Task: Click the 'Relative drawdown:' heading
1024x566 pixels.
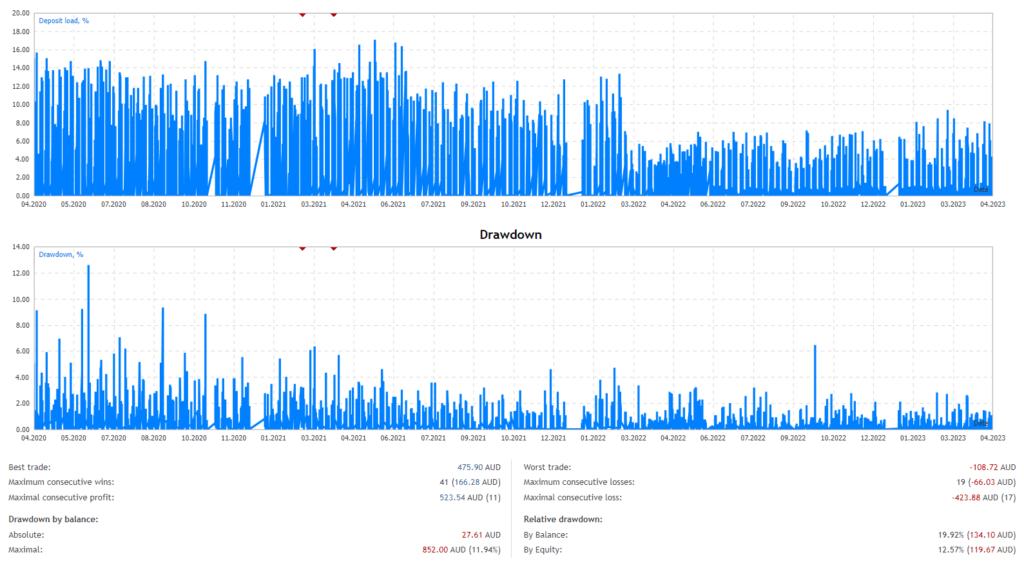Action: pyautogui.click(x=563, y=519)
